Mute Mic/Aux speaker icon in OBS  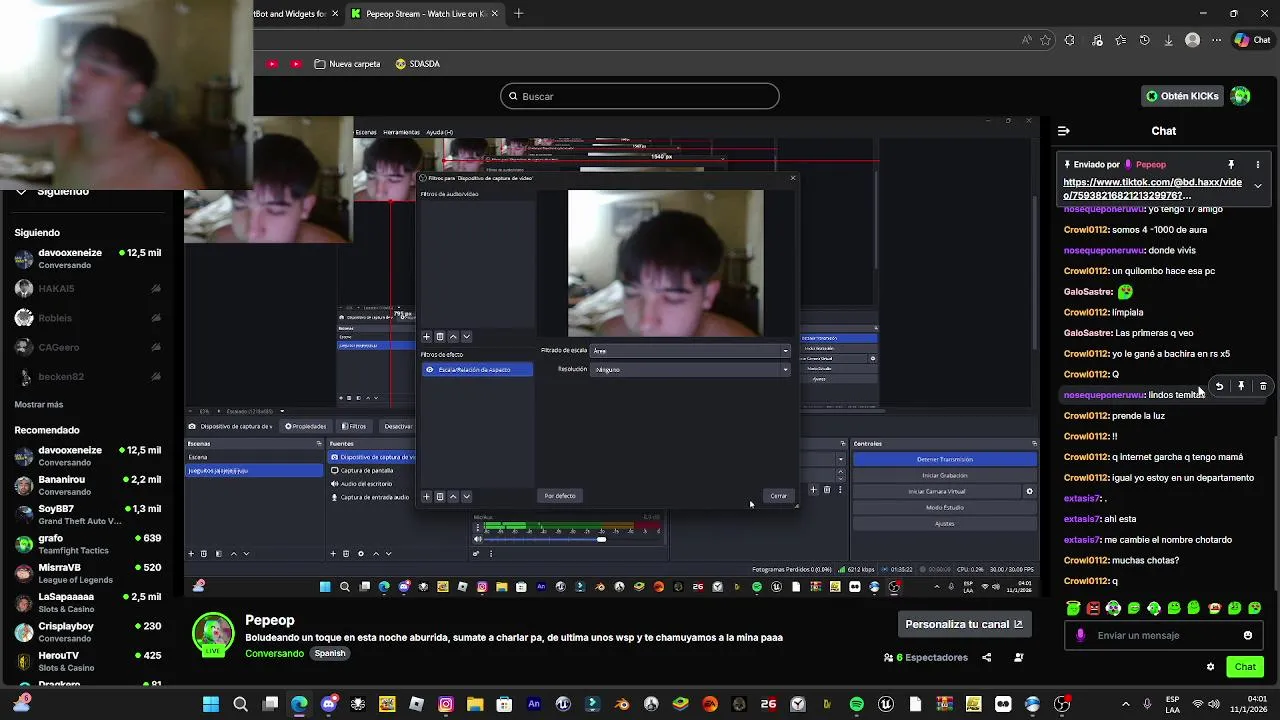coord(478,540)
